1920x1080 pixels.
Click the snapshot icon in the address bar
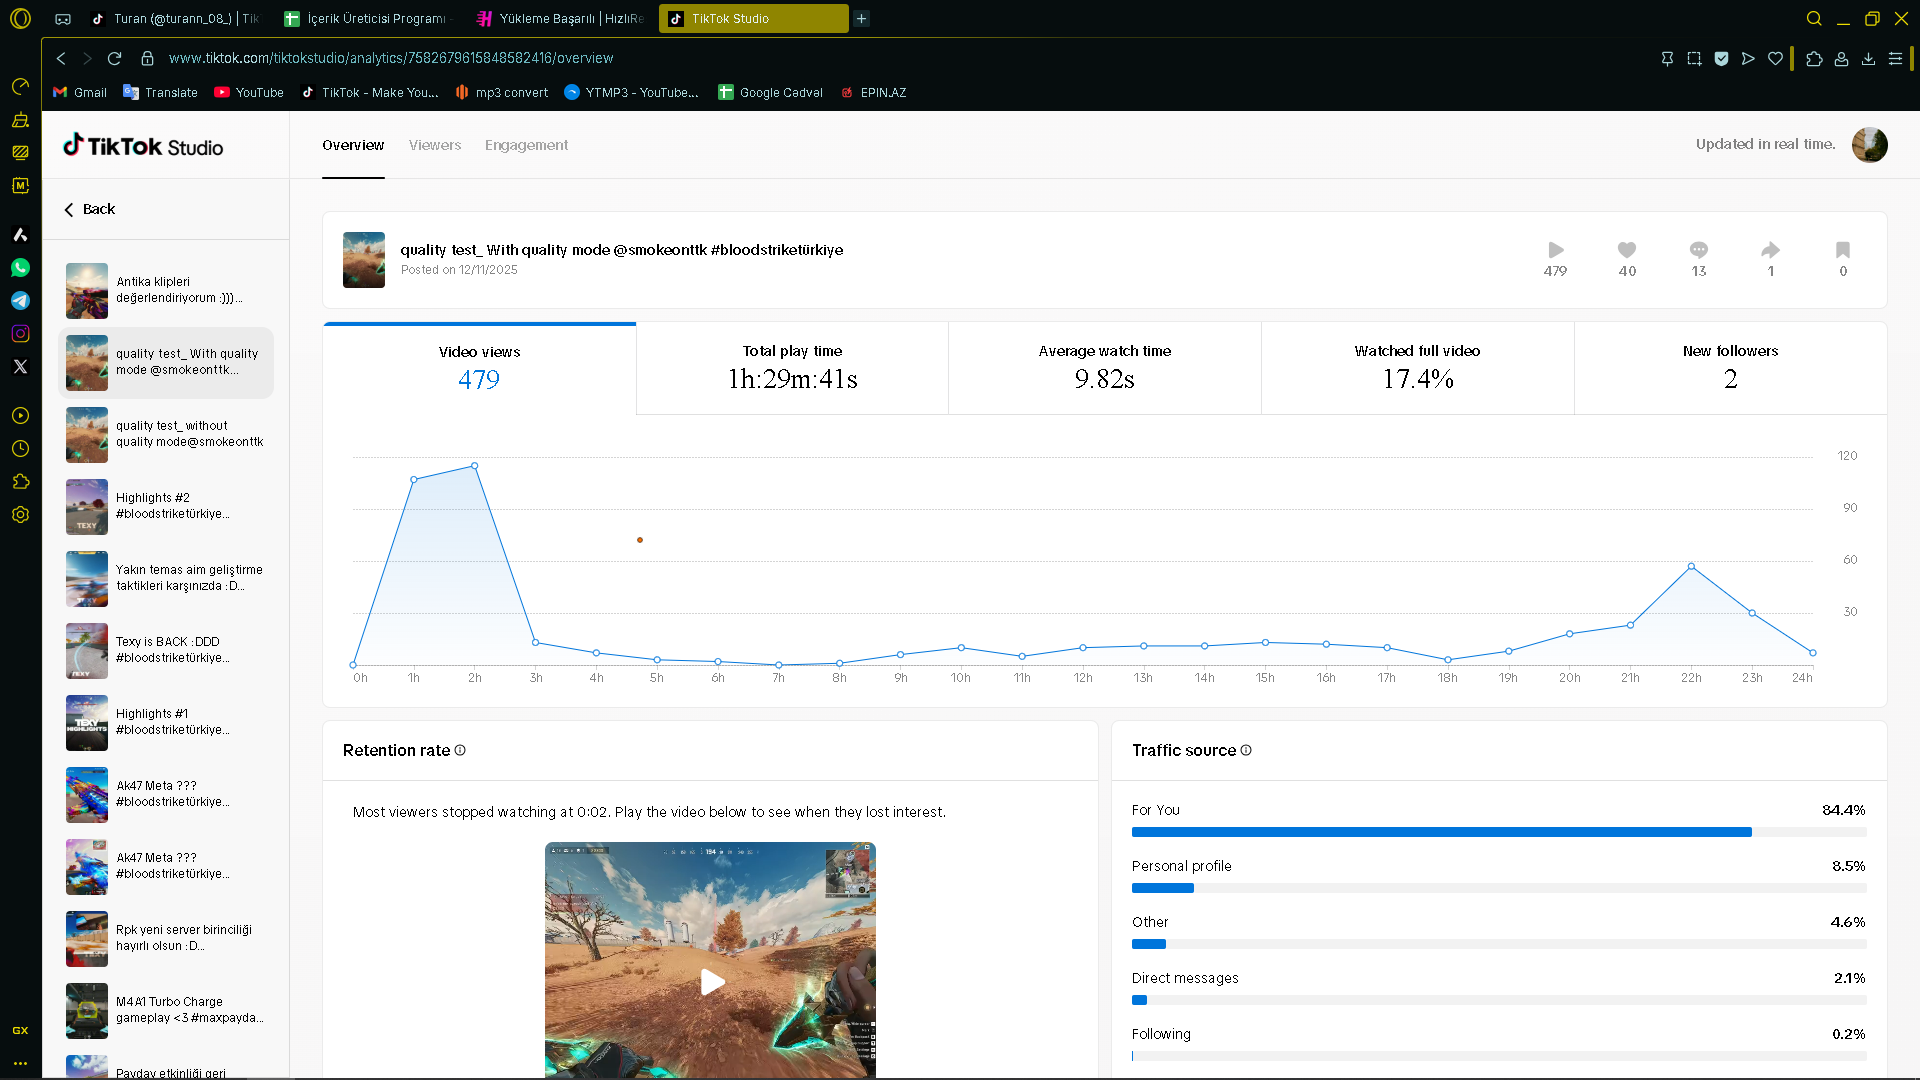1694,58
